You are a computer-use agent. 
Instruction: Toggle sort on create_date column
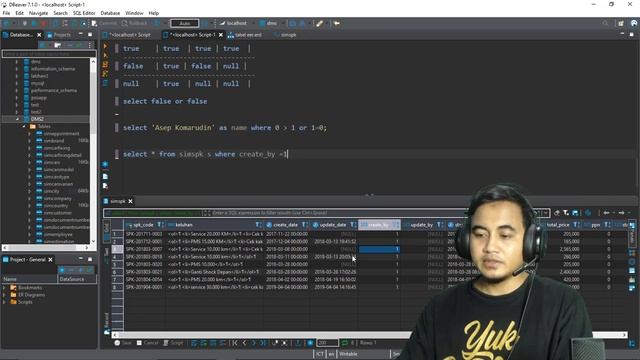click(x=304, y=225)
